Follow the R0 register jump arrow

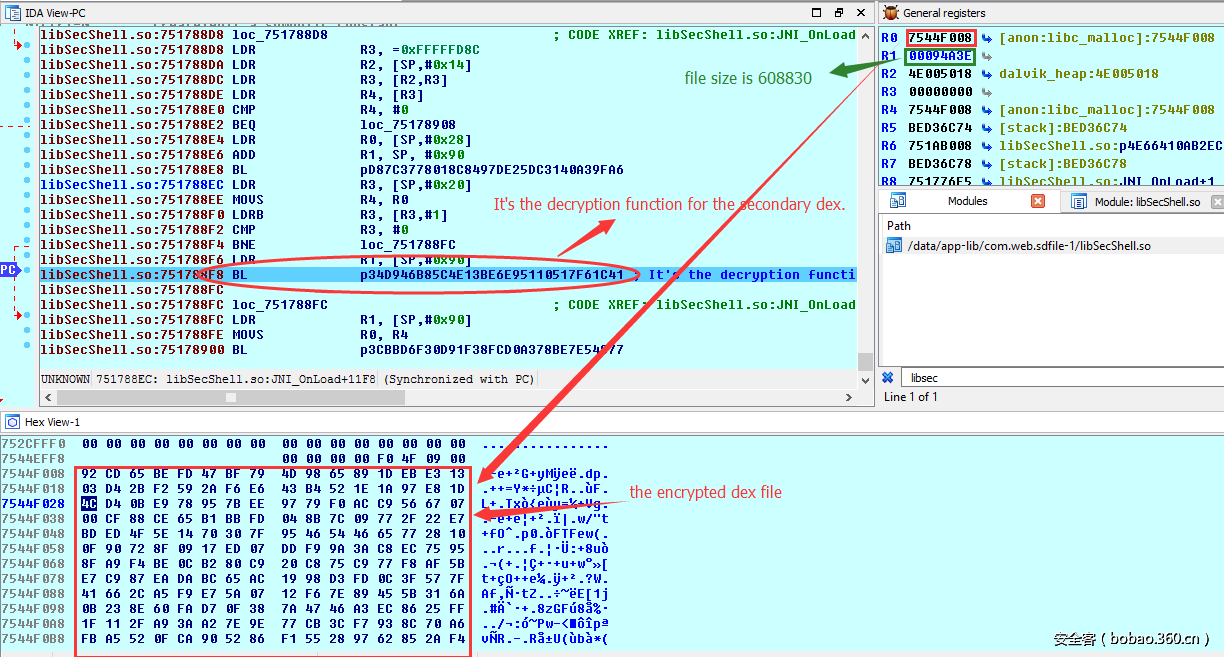pos(987,38)
